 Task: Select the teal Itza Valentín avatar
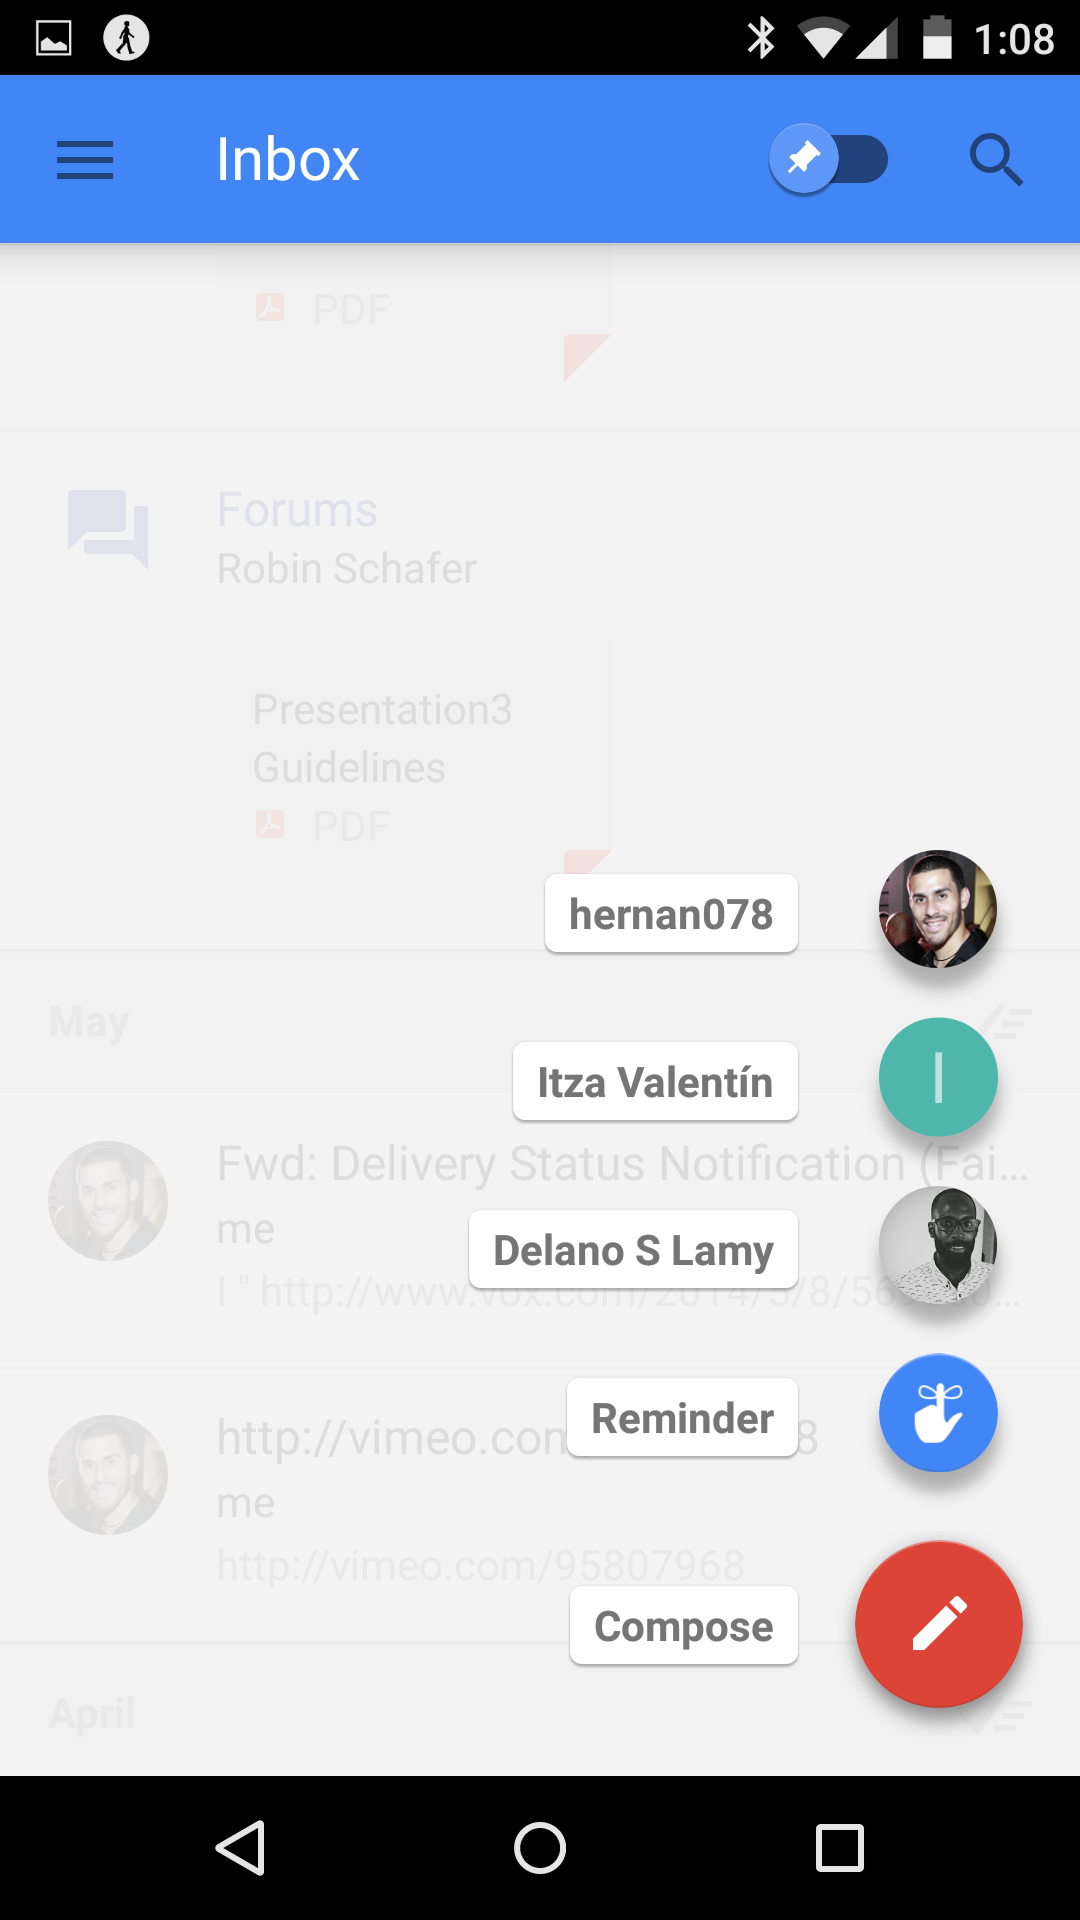[x=938, y=1077]
